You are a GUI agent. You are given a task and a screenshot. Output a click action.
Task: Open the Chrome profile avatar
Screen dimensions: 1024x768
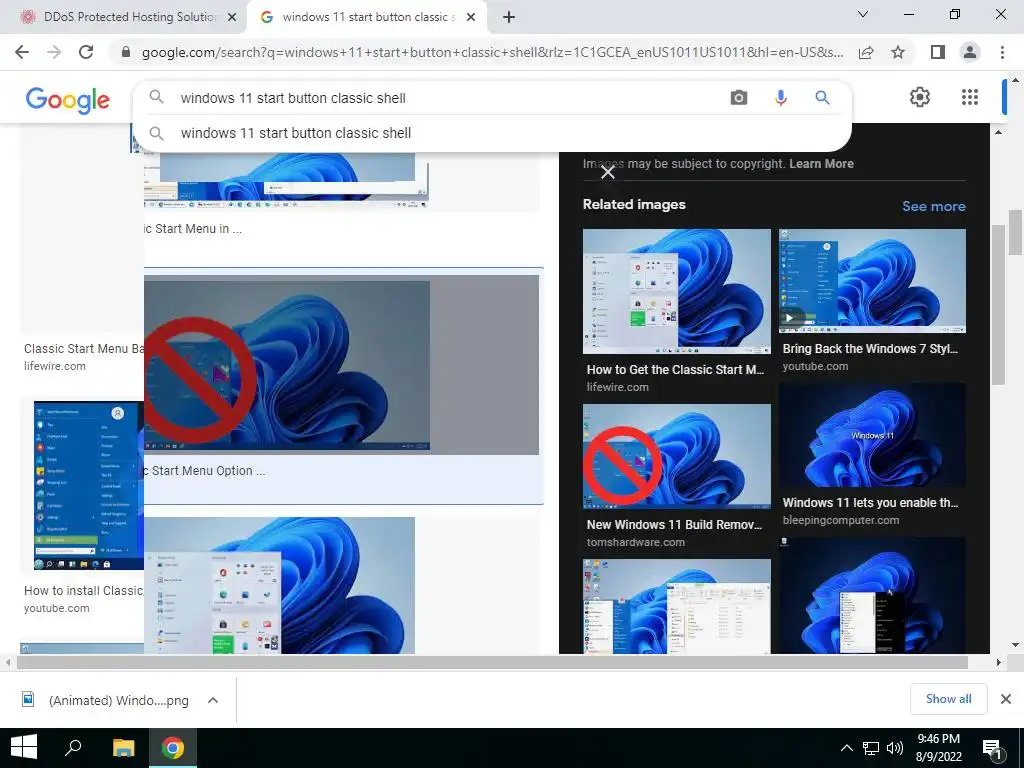970,52
